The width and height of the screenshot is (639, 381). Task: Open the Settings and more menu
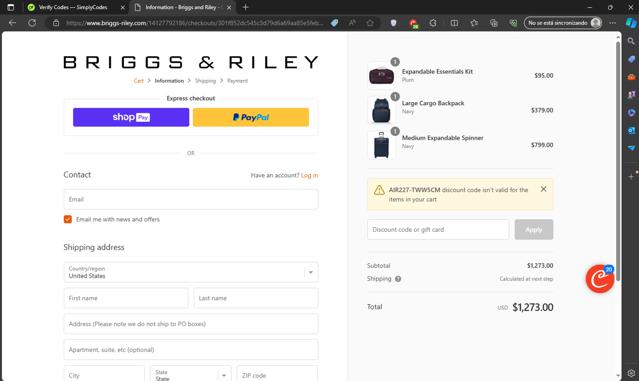[x=613, y=23]
